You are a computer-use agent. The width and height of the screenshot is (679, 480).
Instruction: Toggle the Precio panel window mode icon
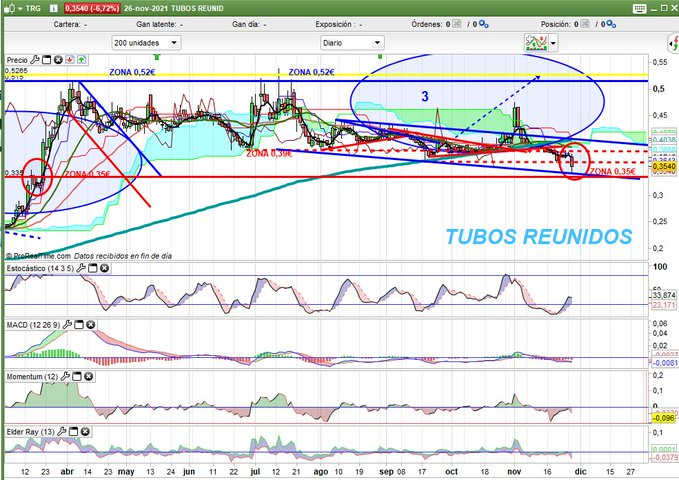pyautogui.click(x=46, y=60)
